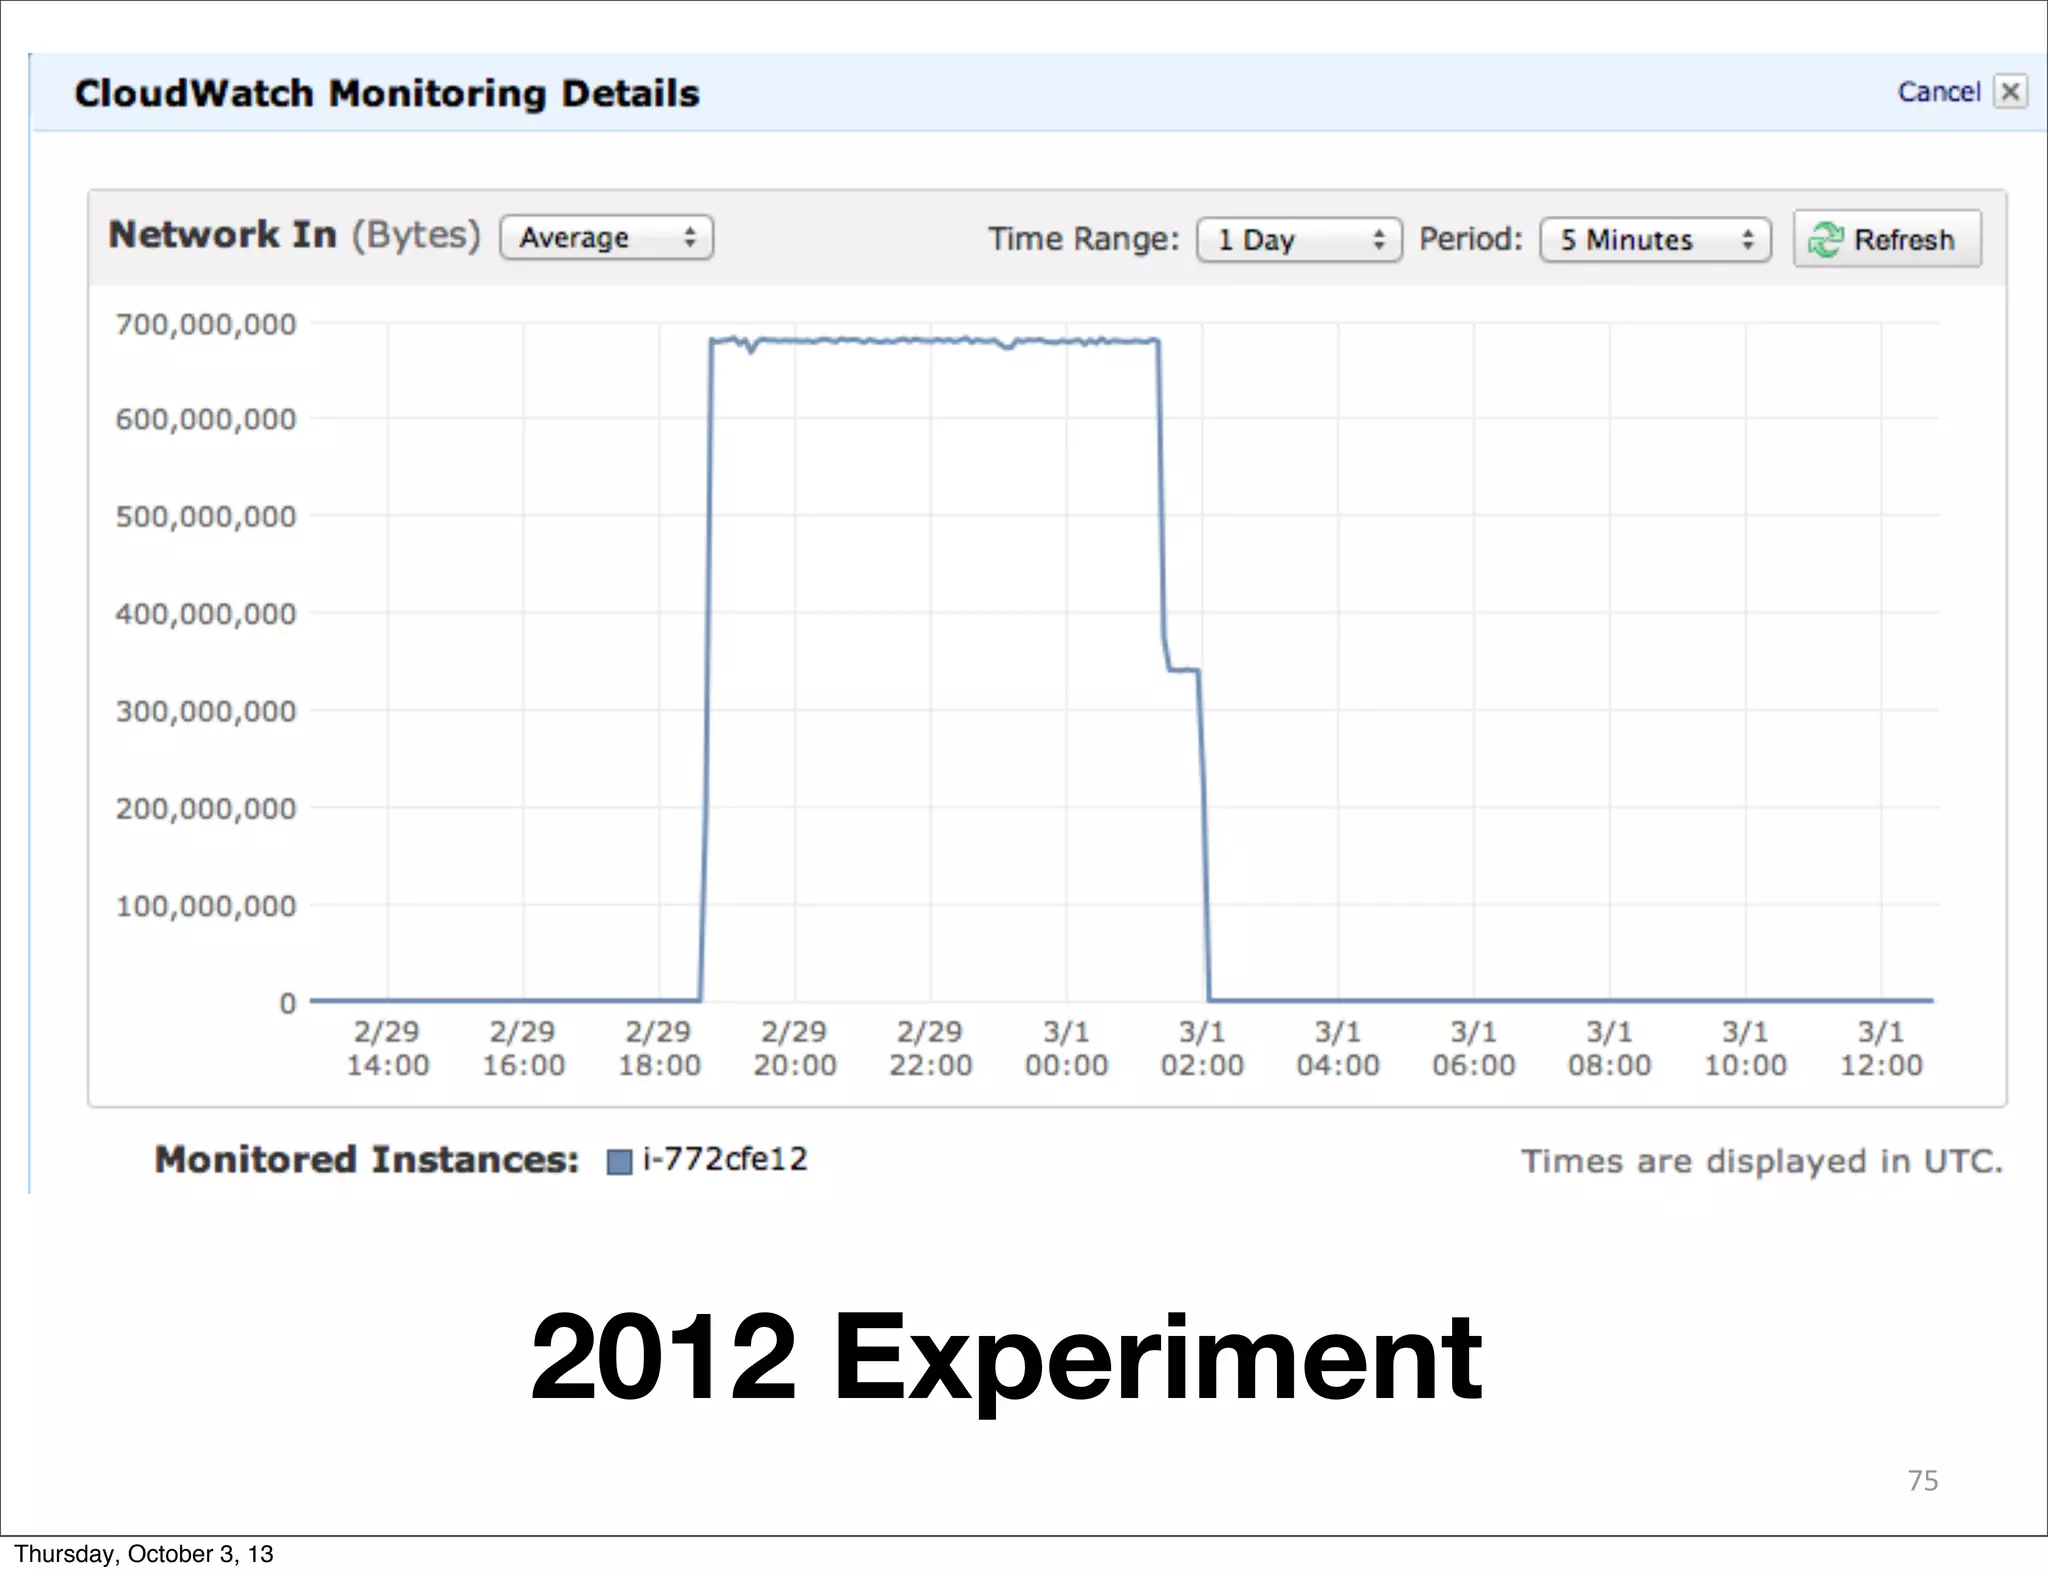Click the 2/29 20:00 axis label
The width and height of the screenshot is (2048, 1576).
pyautogui.click(x=795, y=1048)
